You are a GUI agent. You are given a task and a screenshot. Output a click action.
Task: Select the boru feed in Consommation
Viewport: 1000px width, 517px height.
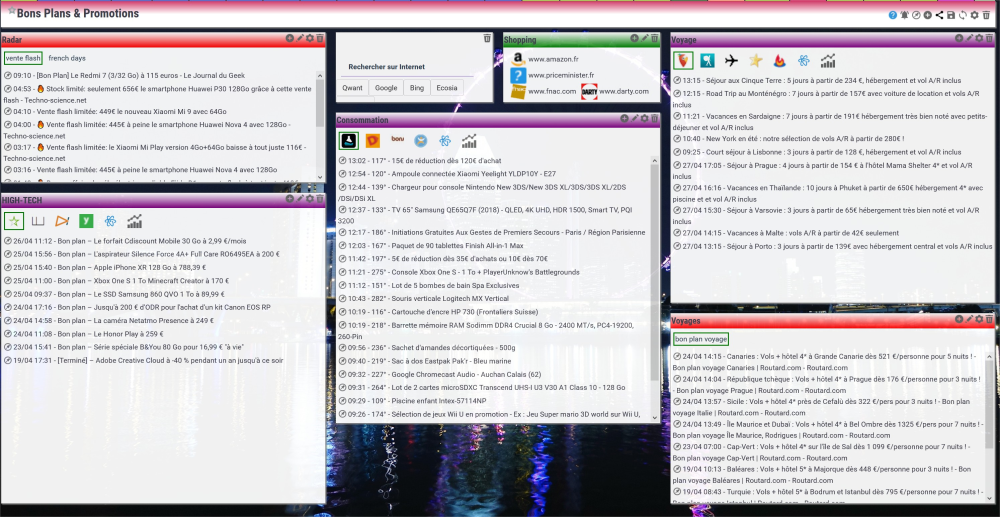click(x=397, y=139)
